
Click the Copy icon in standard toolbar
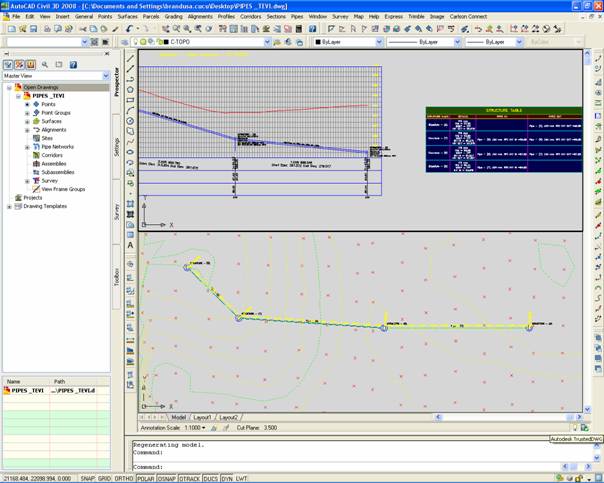[93, 29]
